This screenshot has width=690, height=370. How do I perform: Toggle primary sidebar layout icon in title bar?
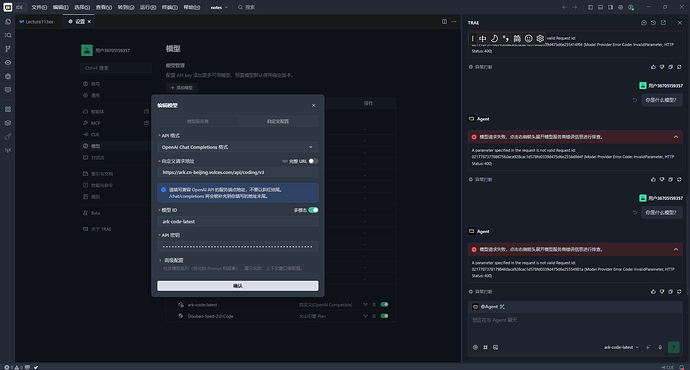(591, 7)
